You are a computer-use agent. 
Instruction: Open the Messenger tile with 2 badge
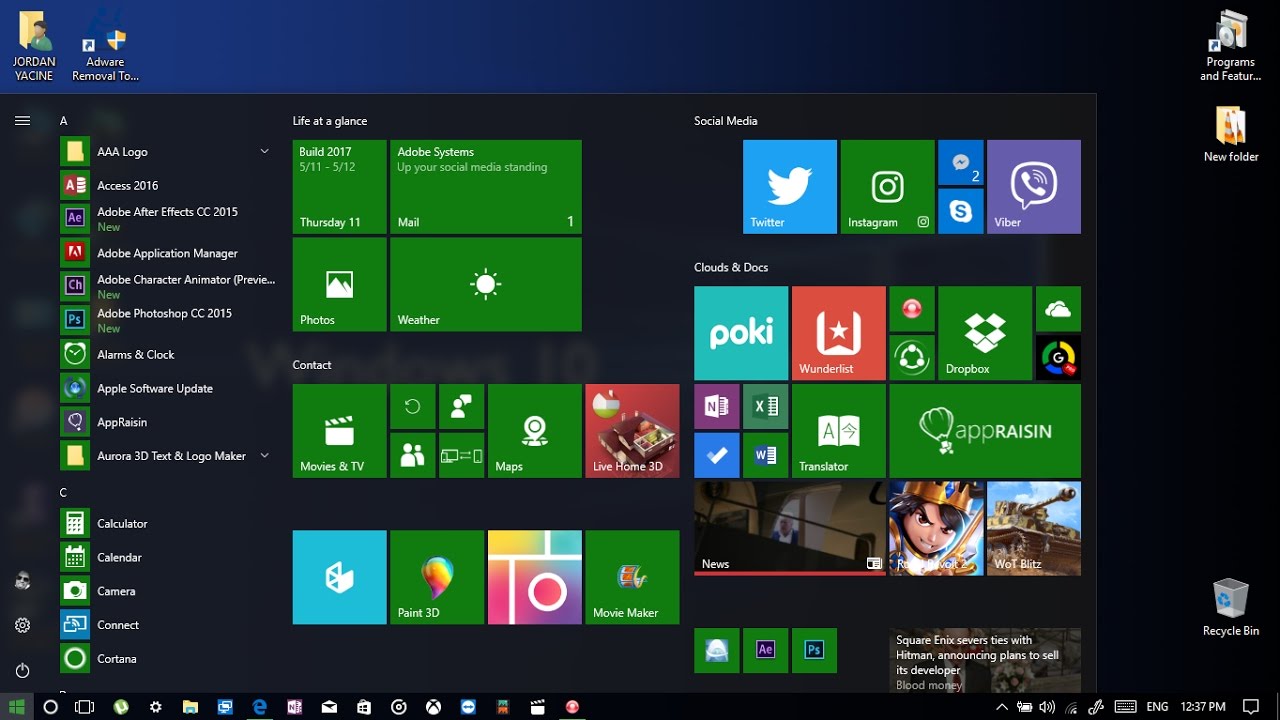click(x=961, y=163)
